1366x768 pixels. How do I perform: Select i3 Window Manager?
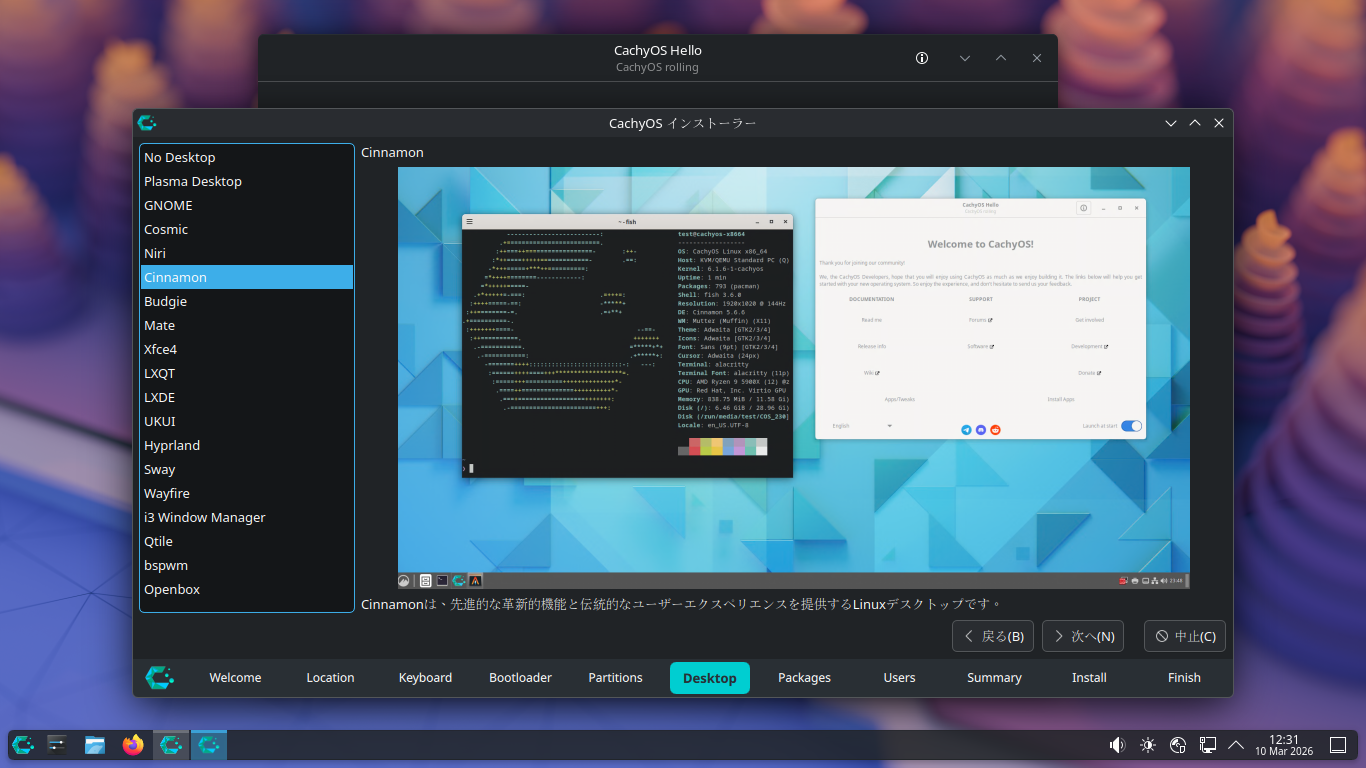click(x=247, y=517)
